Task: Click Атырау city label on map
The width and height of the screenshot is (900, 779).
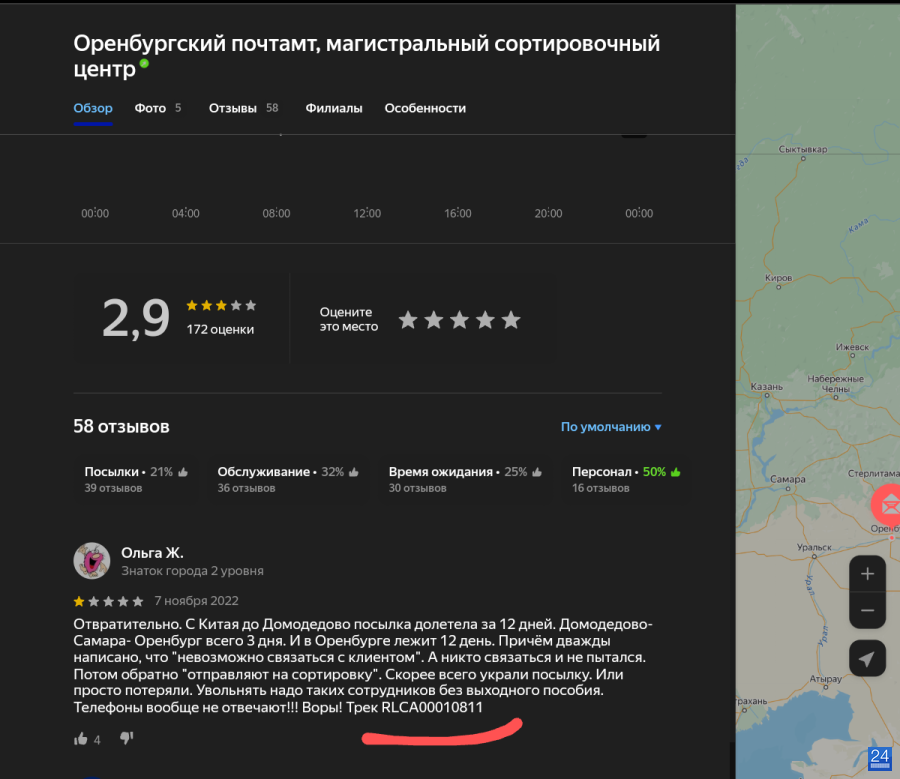Action: click(825, 679)
